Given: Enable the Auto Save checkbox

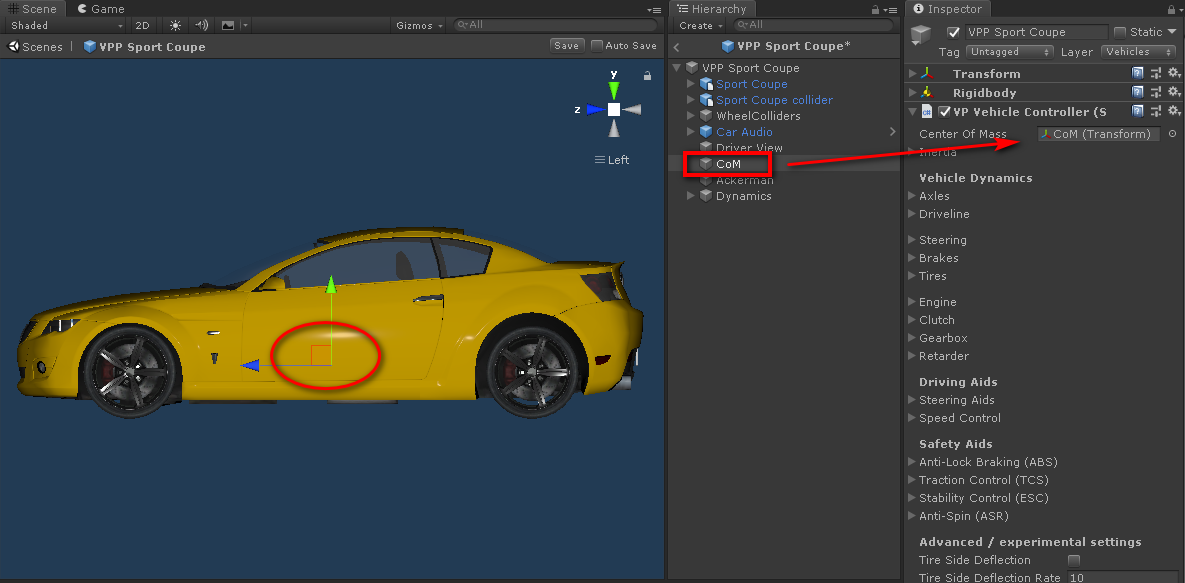Looking at the screenshot, I should [x=597, y=45].
